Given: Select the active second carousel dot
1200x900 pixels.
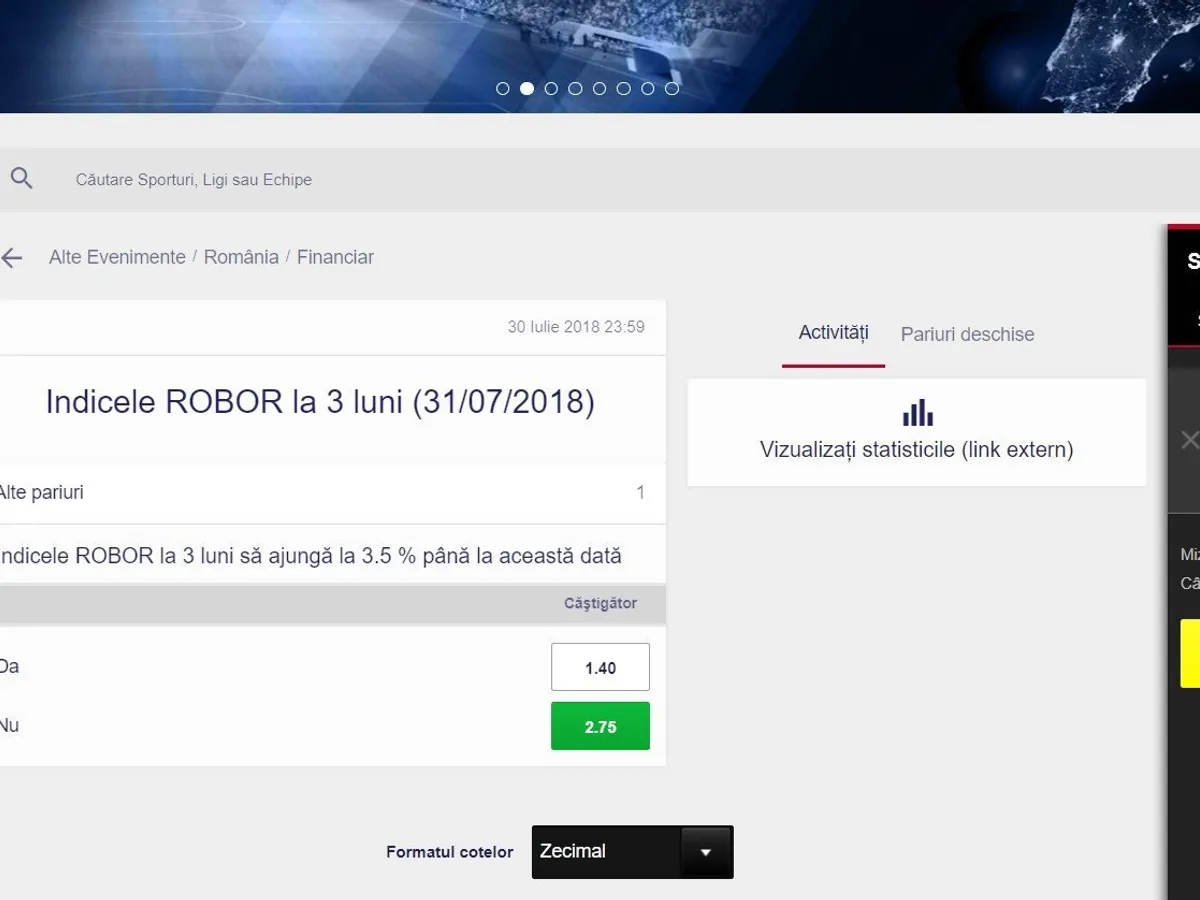Looking at the screenshot, I should tap(527, 88).
